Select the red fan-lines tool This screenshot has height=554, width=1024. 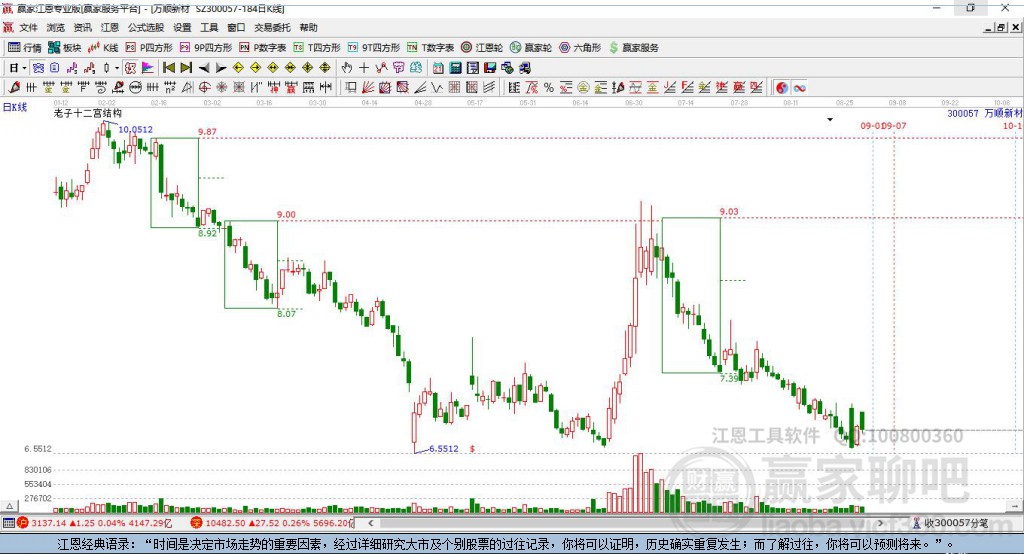368,88
